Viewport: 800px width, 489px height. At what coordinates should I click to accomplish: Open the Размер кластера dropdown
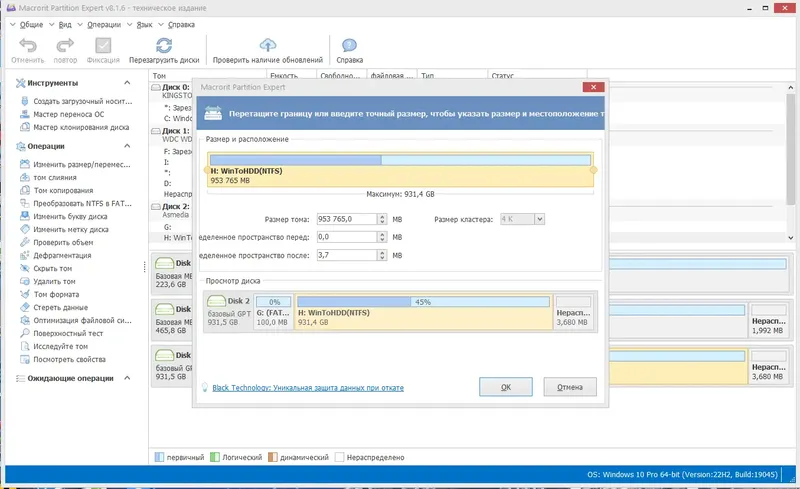[x=539, y=219]
